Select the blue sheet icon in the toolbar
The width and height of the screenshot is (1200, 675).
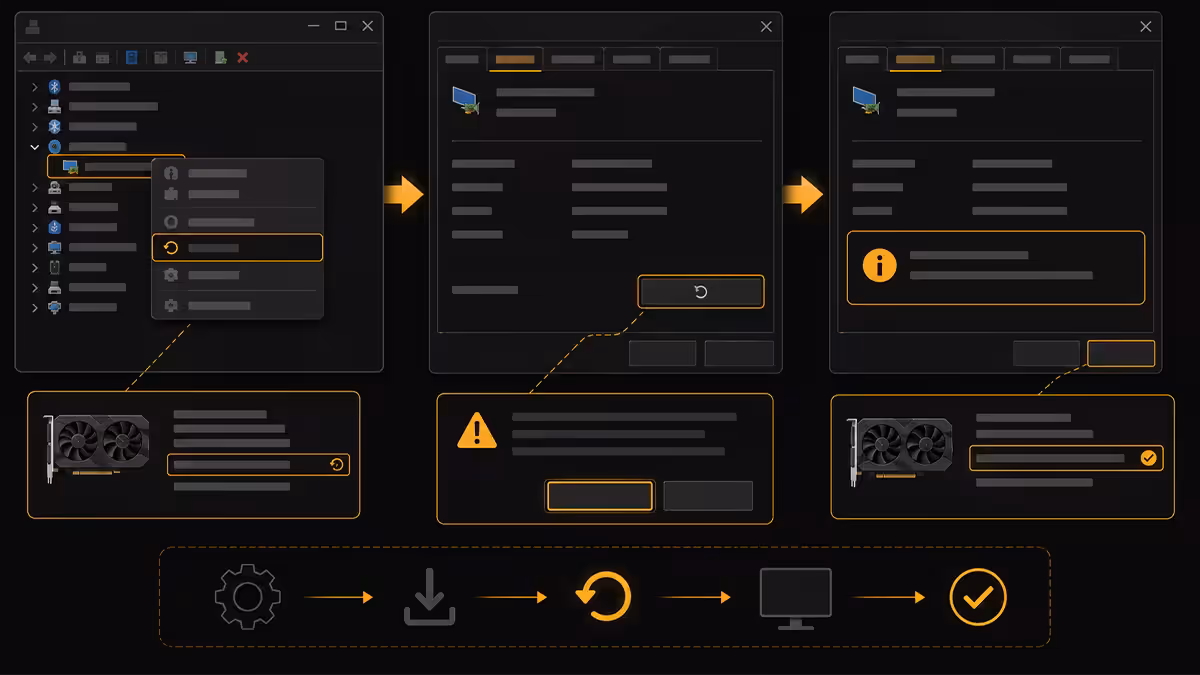coord(132,57)
